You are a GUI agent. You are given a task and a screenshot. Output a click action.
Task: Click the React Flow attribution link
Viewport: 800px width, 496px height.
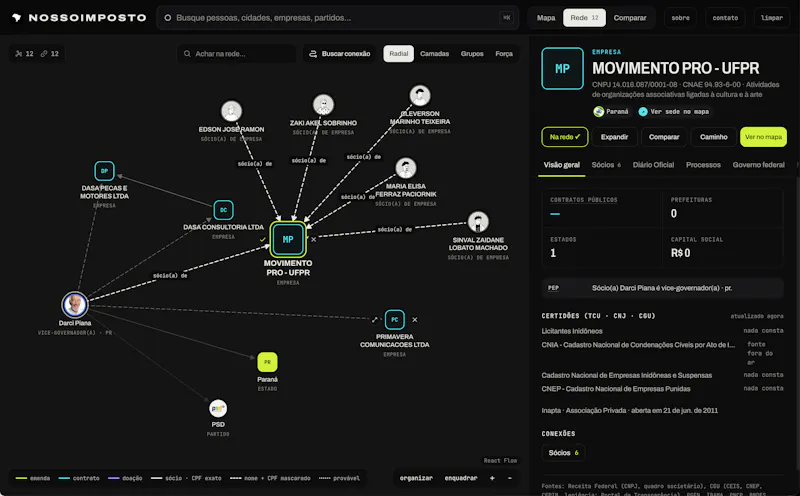click(500, 460)
